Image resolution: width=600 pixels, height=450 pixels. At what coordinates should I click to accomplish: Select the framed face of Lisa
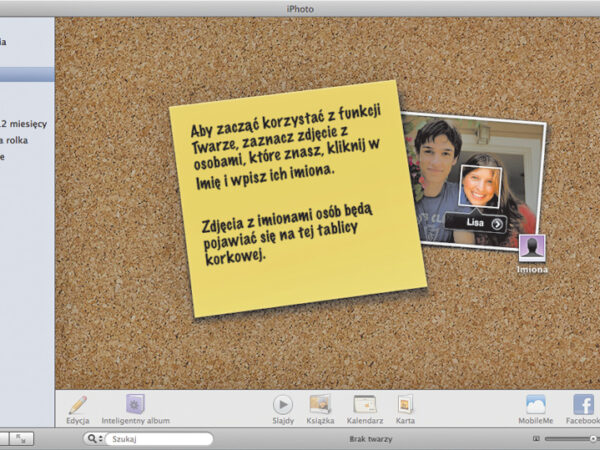point(480,186)
